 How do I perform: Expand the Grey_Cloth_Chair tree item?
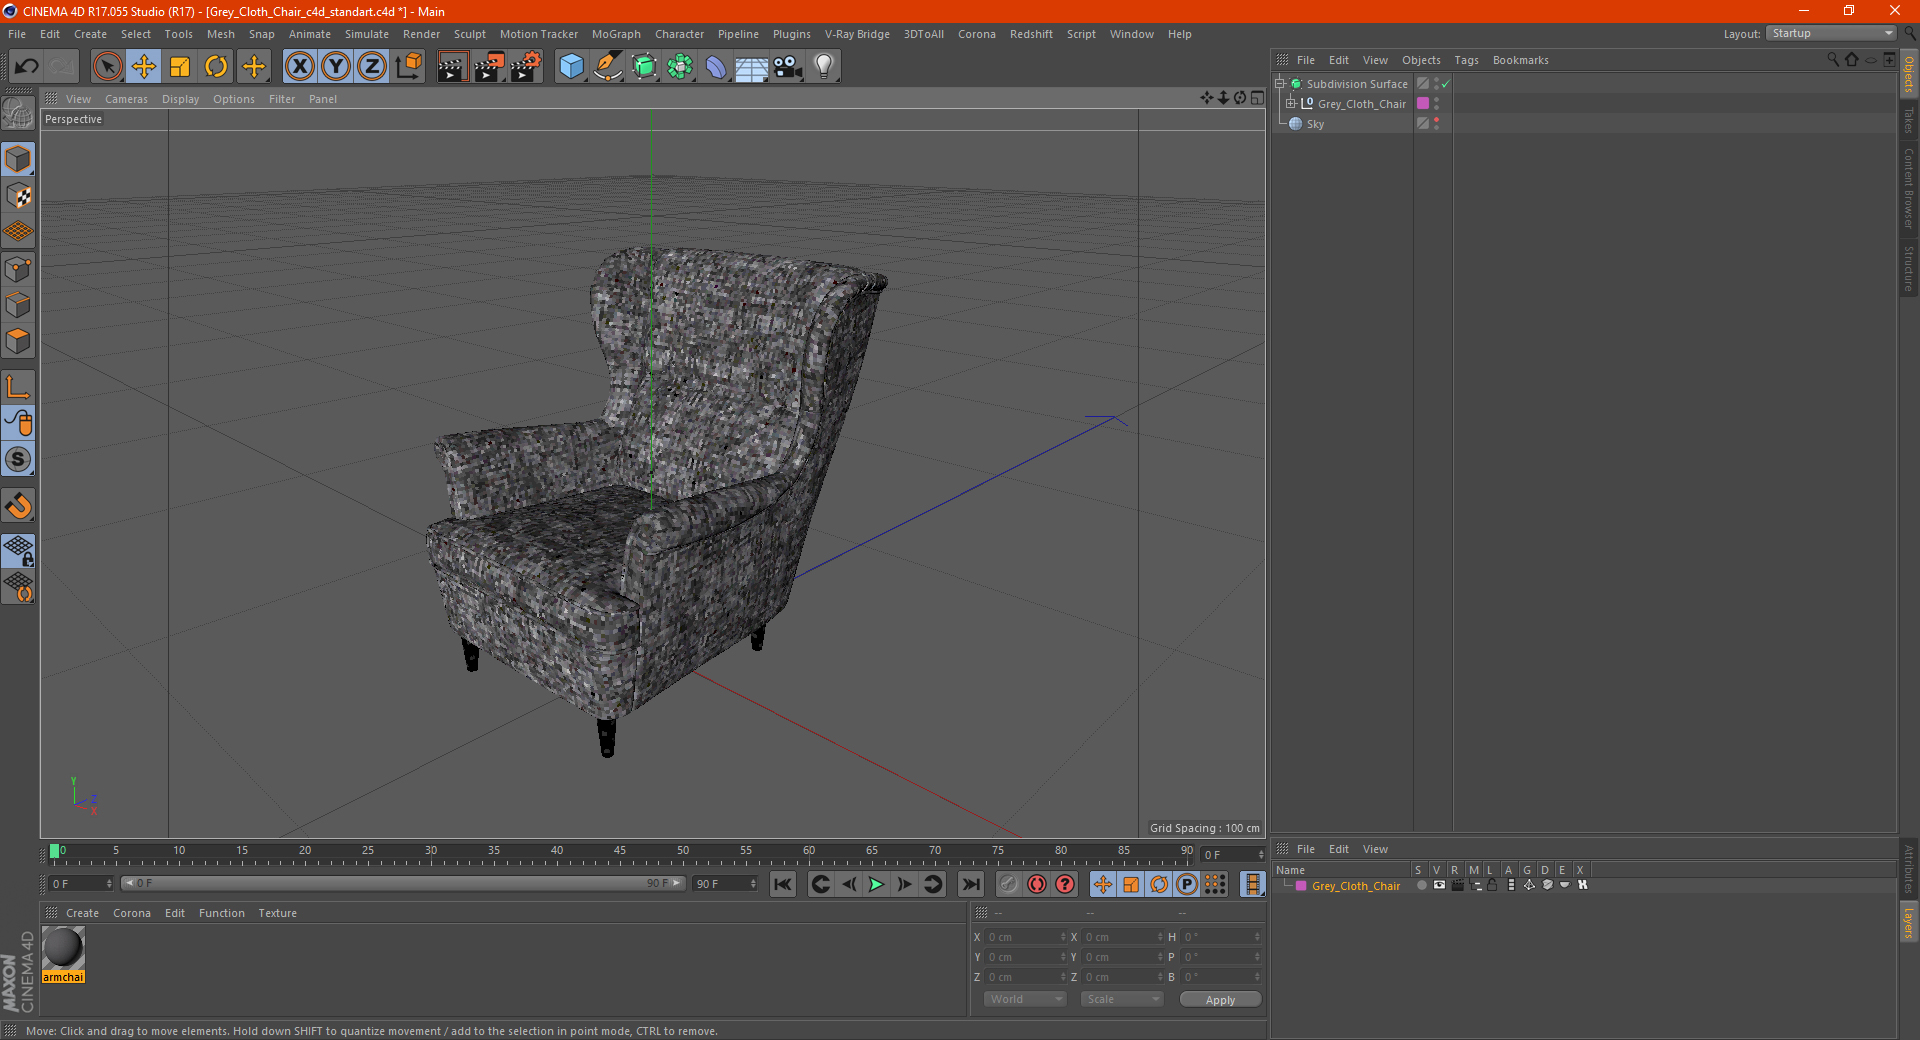[x=1291, y=103]
